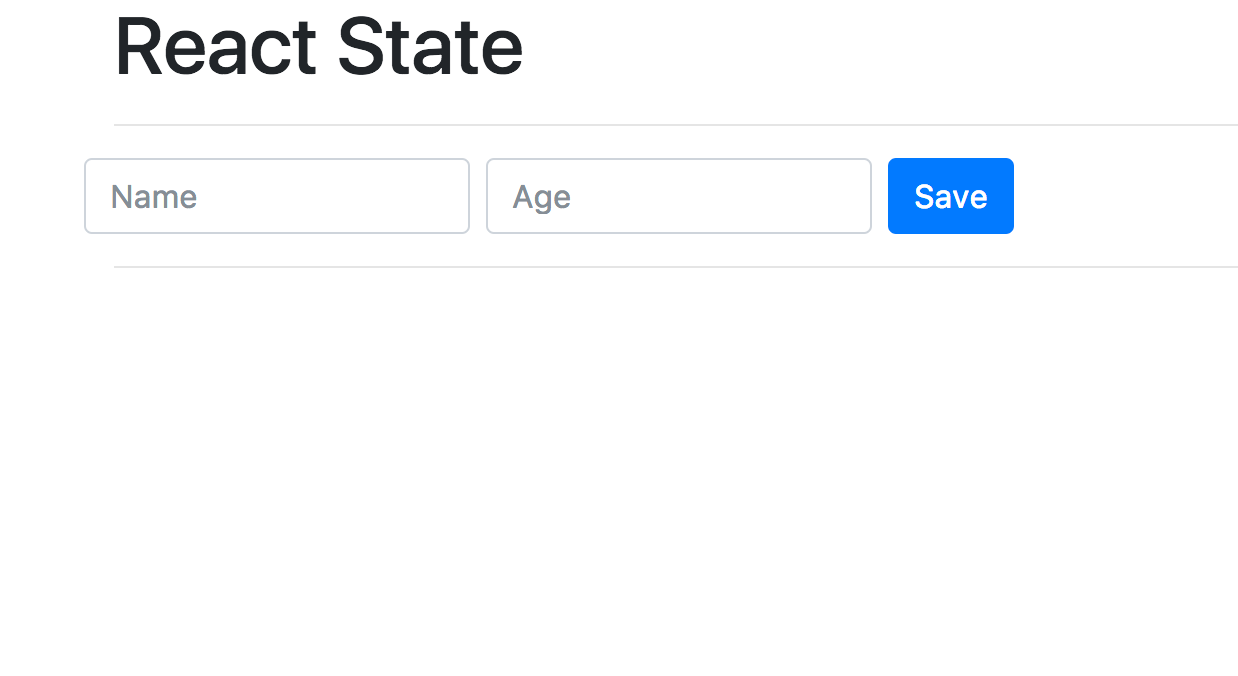Click the gap between Name and Age fields

[x=478, y=196]
